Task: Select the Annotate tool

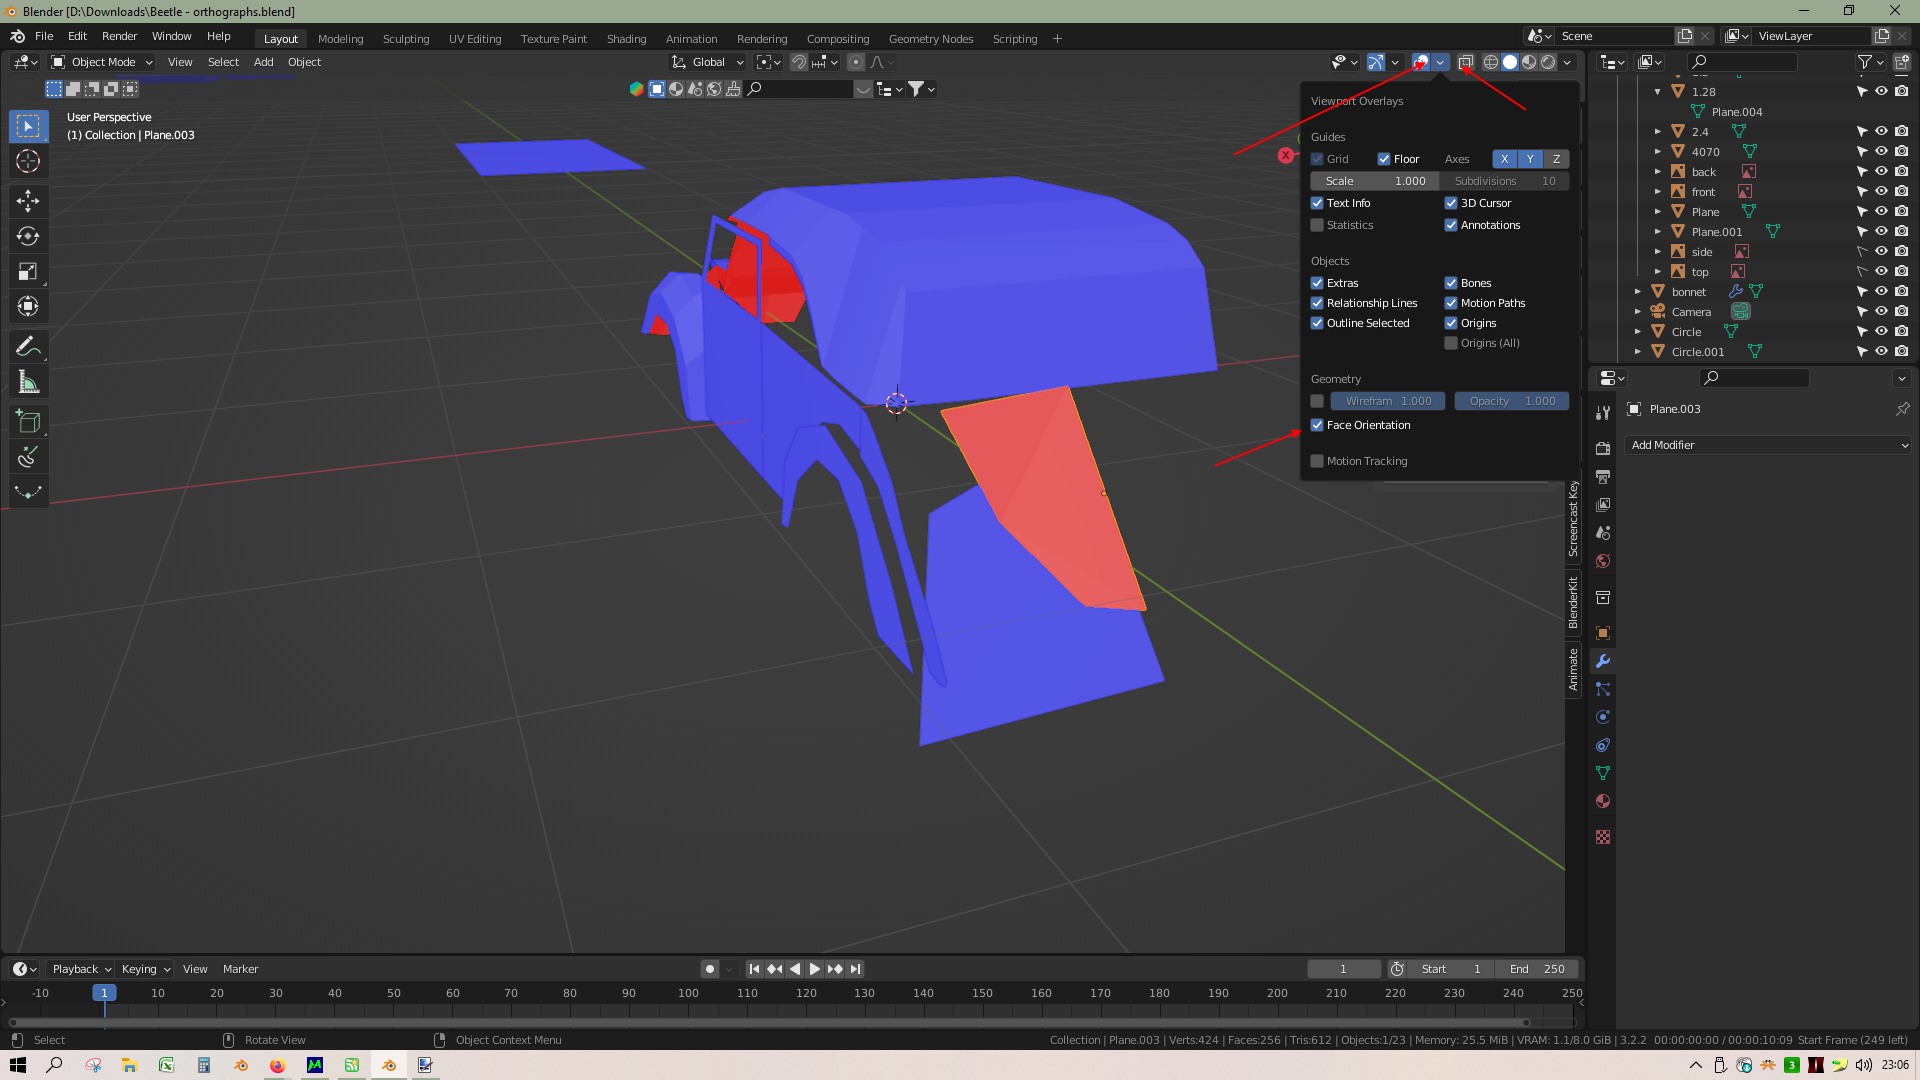Action: click(x=28, y=347)
